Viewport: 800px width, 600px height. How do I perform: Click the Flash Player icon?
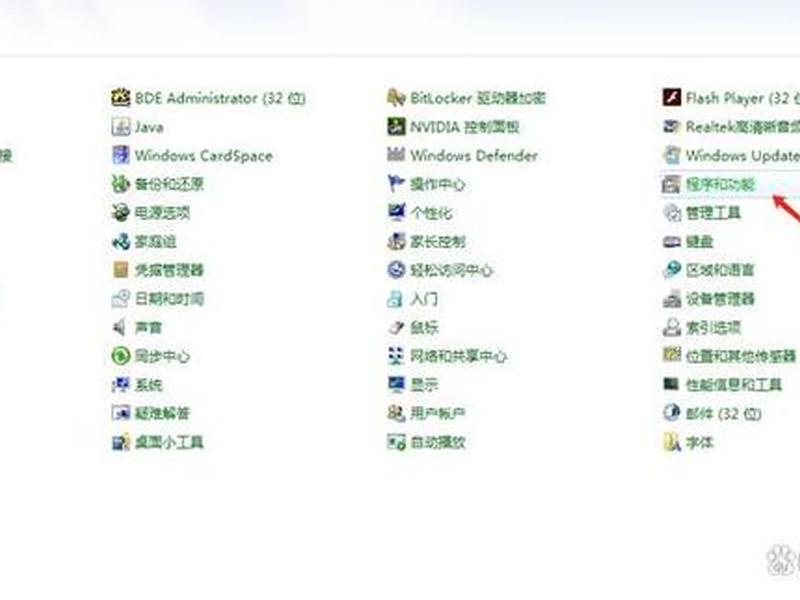671,97
